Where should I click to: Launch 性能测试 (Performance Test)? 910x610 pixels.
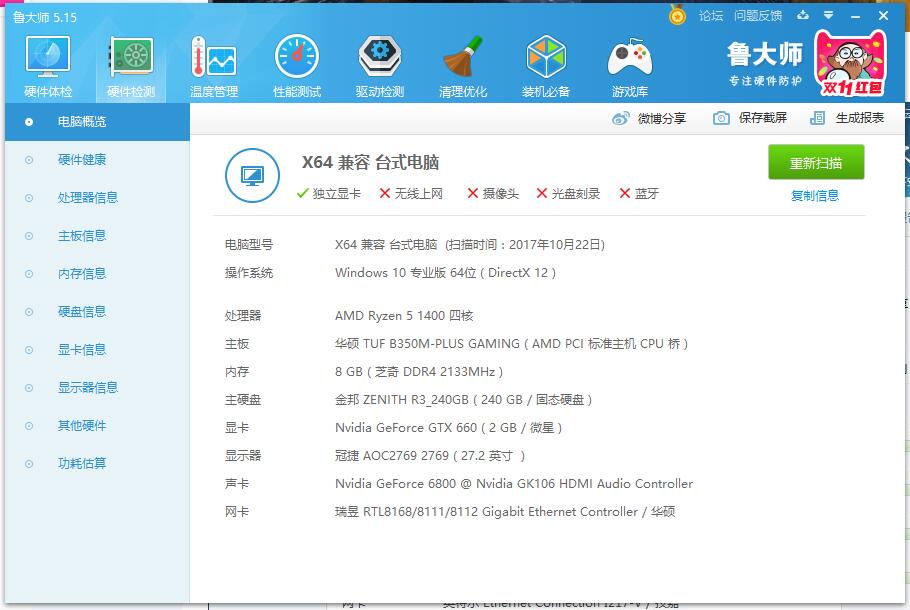coord(295,65)
